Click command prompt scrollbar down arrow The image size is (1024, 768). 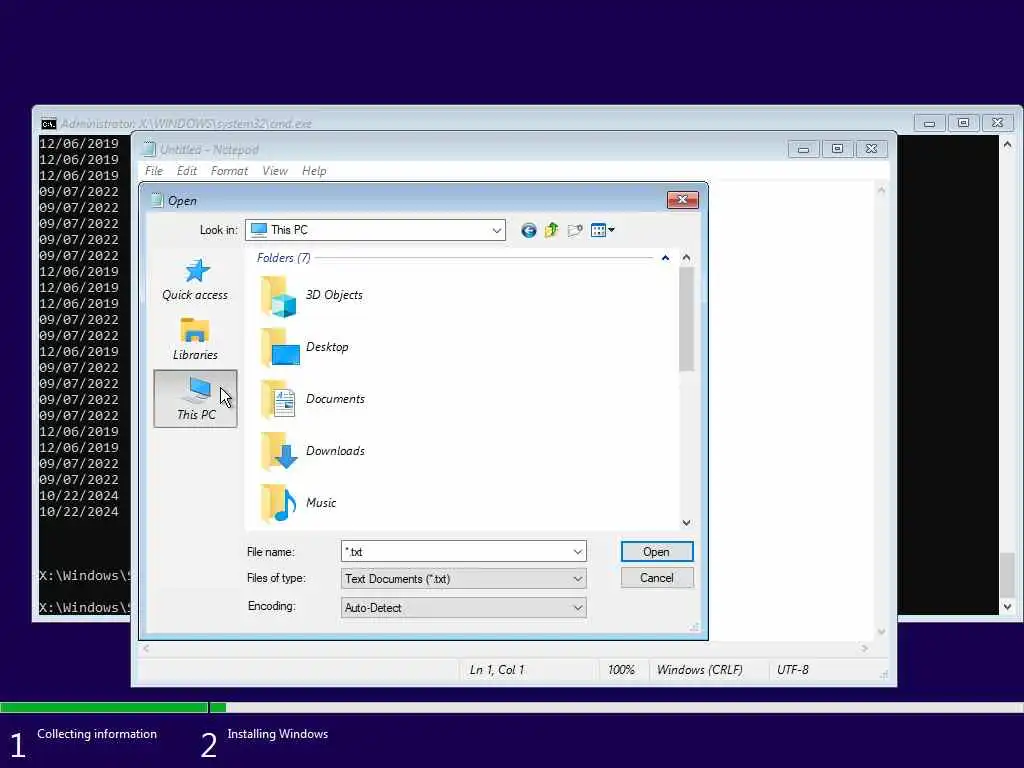(1008, 607)
